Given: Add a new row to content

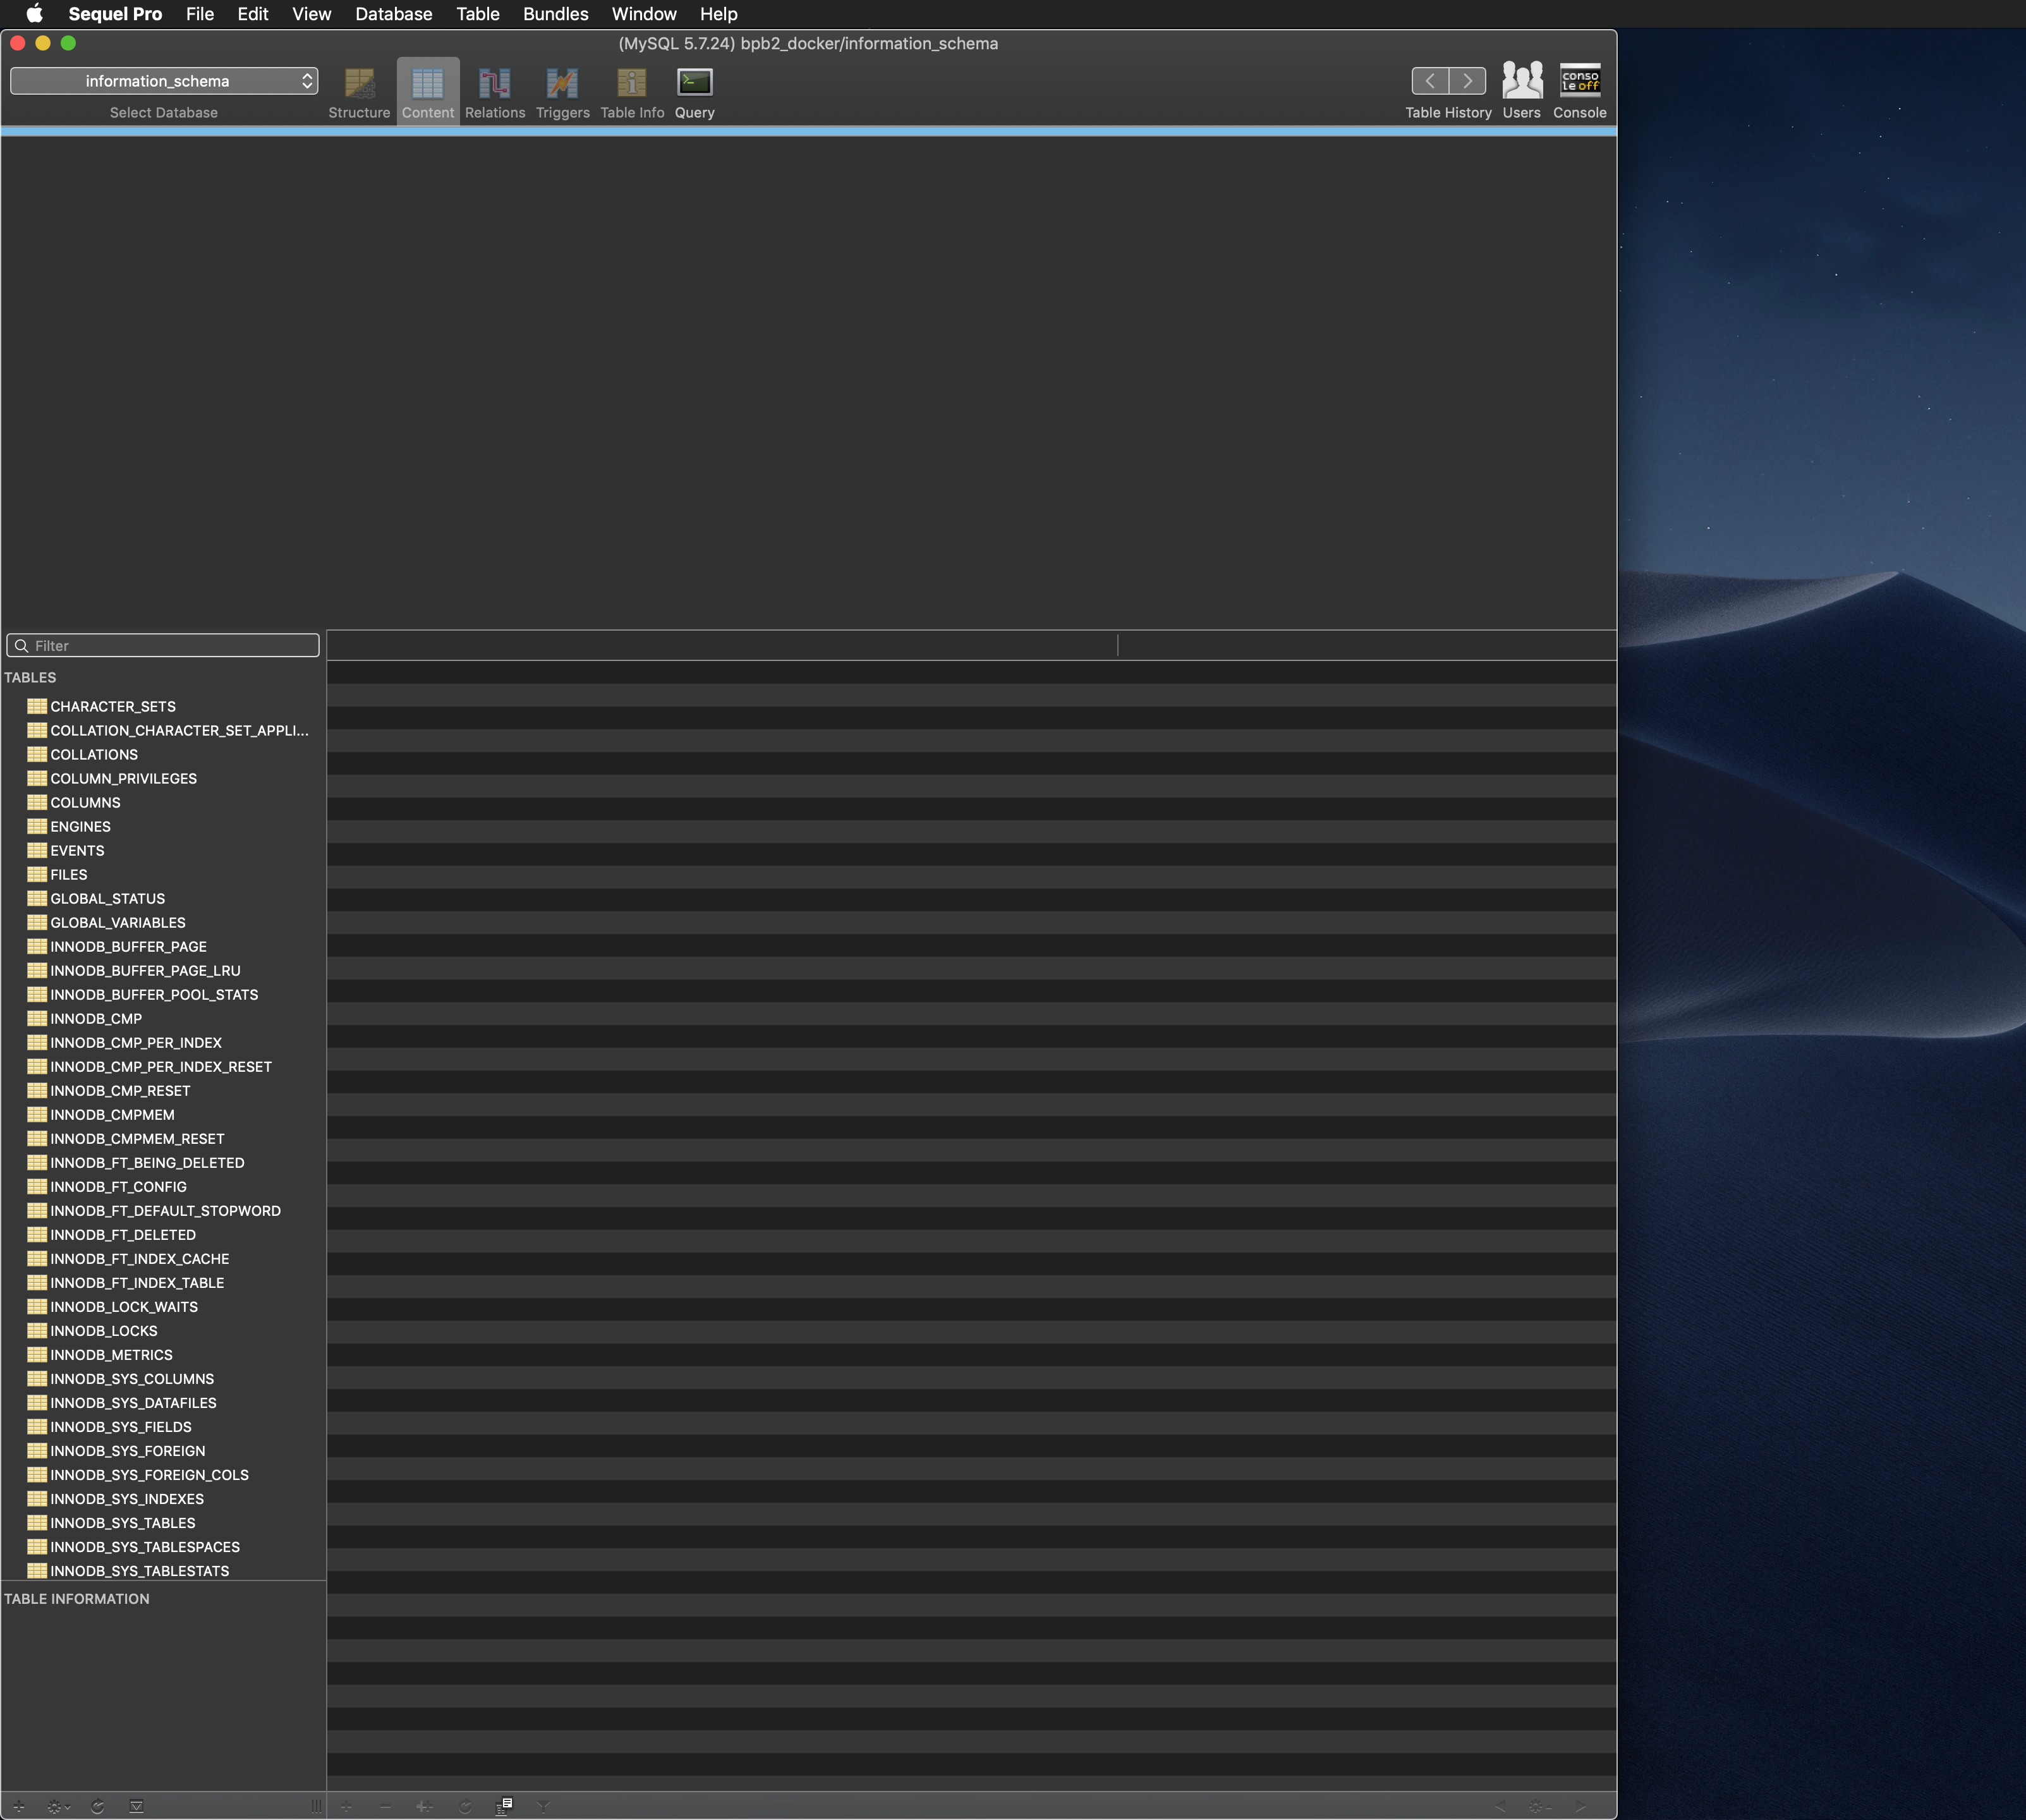Looking at the screenshot, I should point(346,1806).
